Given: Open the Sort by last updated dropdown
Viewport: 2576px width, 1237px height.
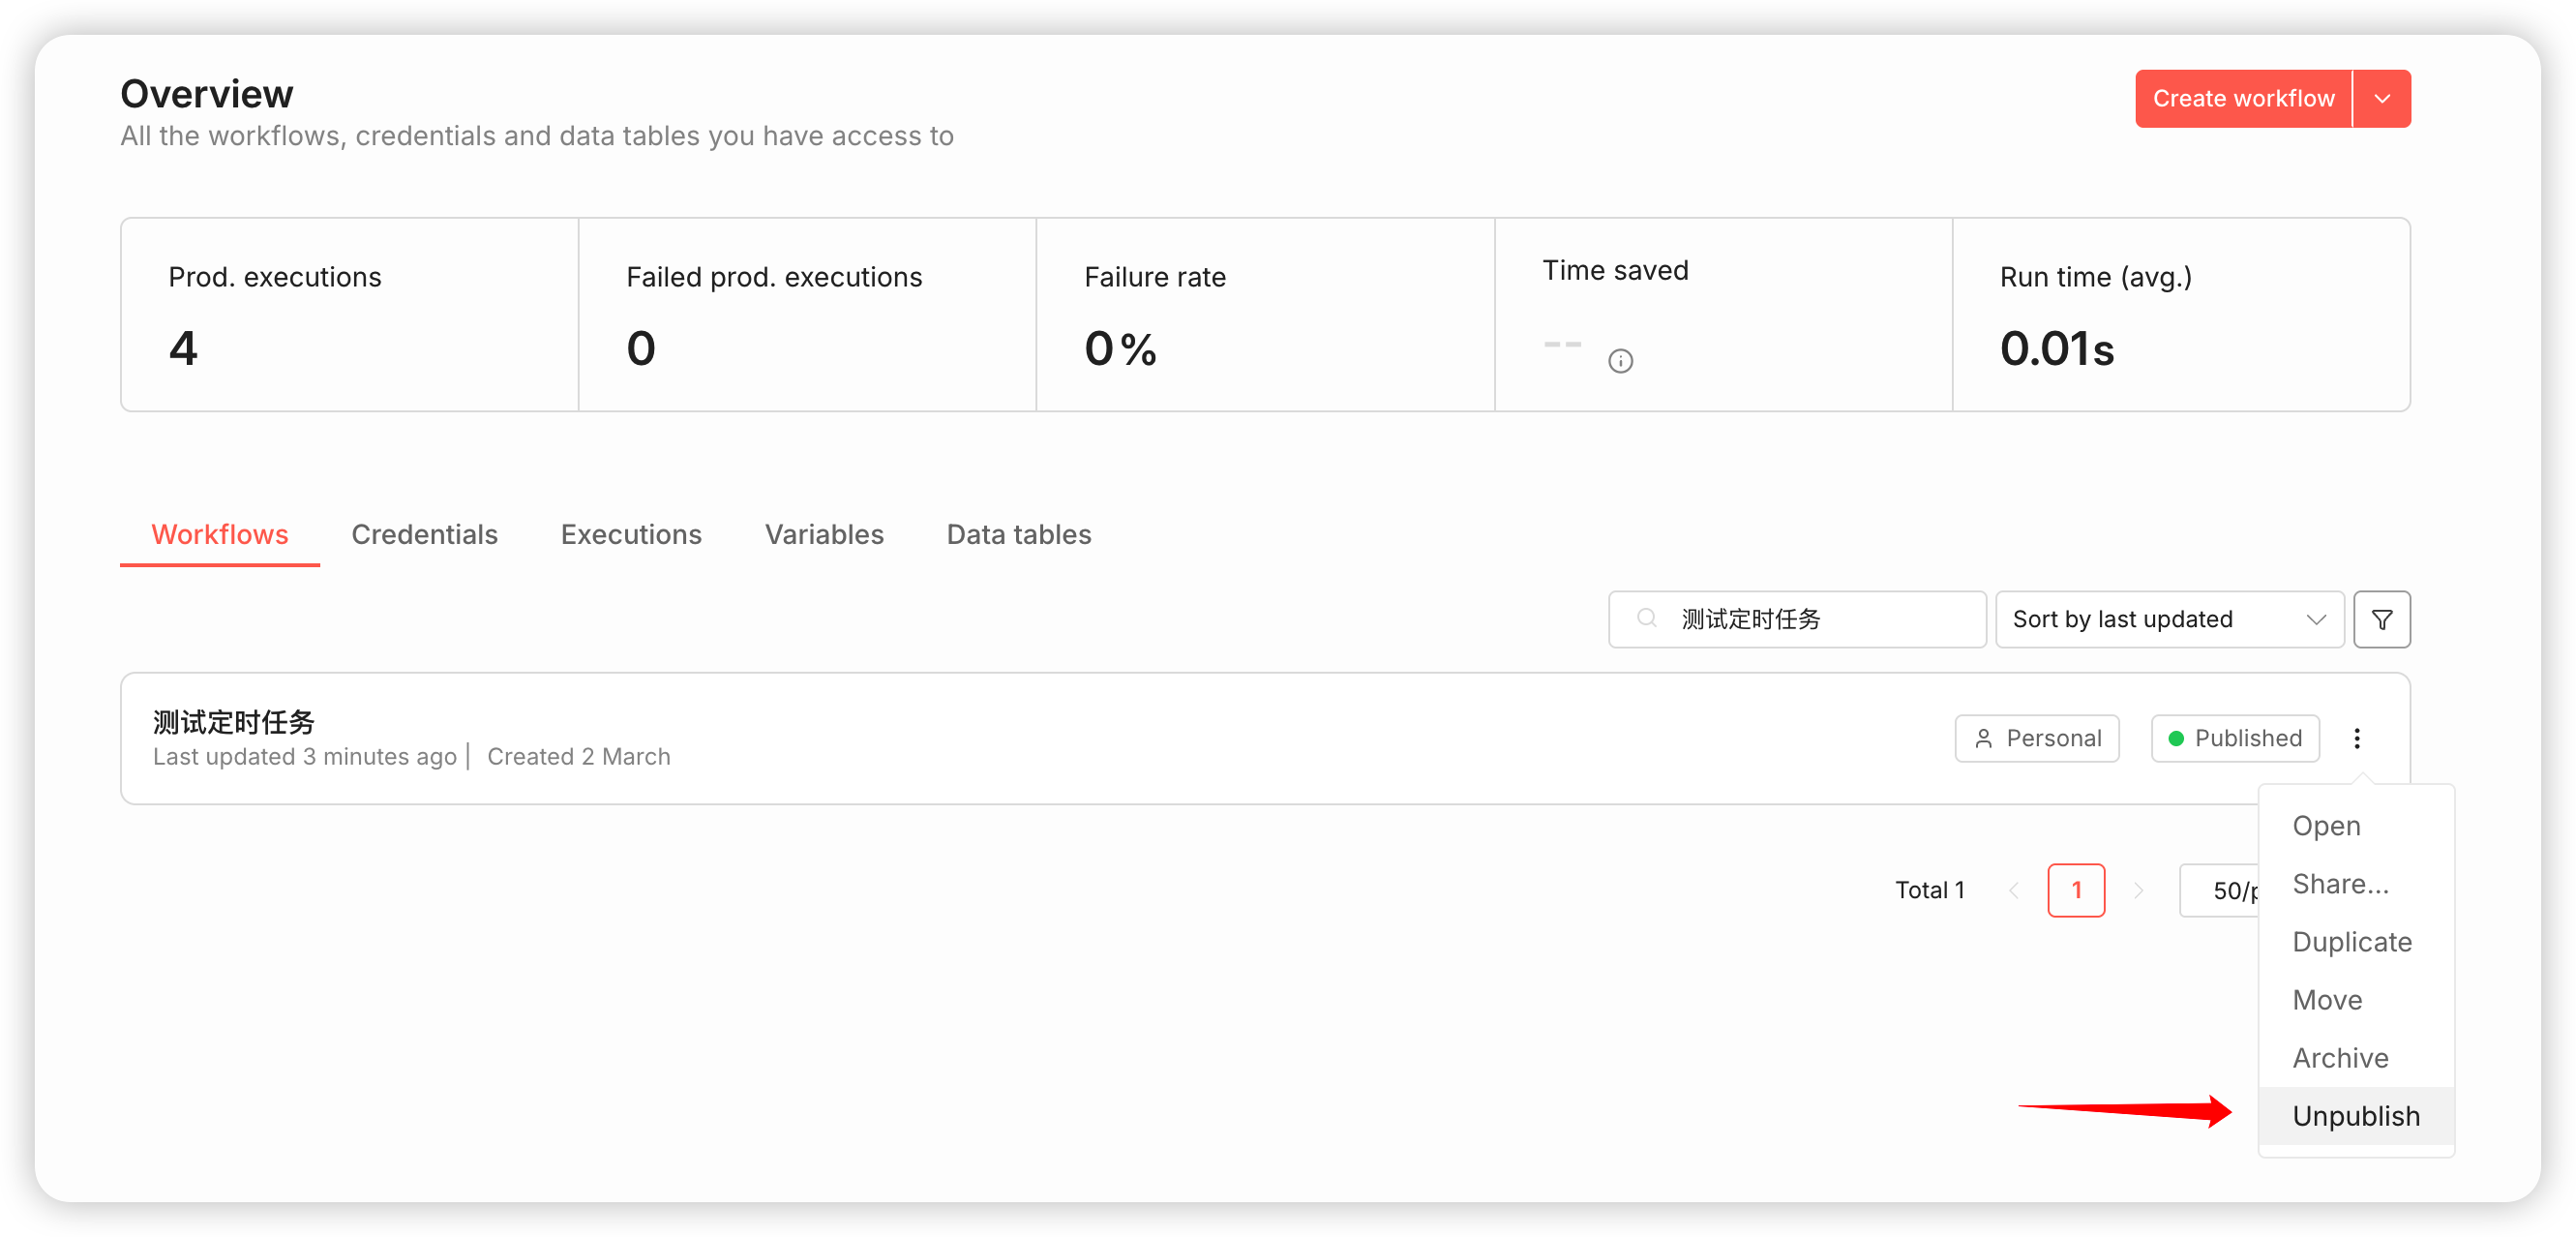Looking at the screenshot, I should [x=2168, y=620].
